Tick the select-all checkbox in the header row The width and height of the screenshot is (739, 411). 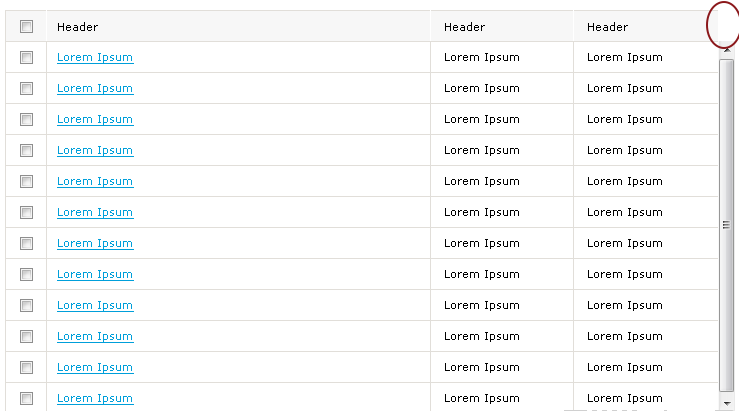tap(26, 27)
